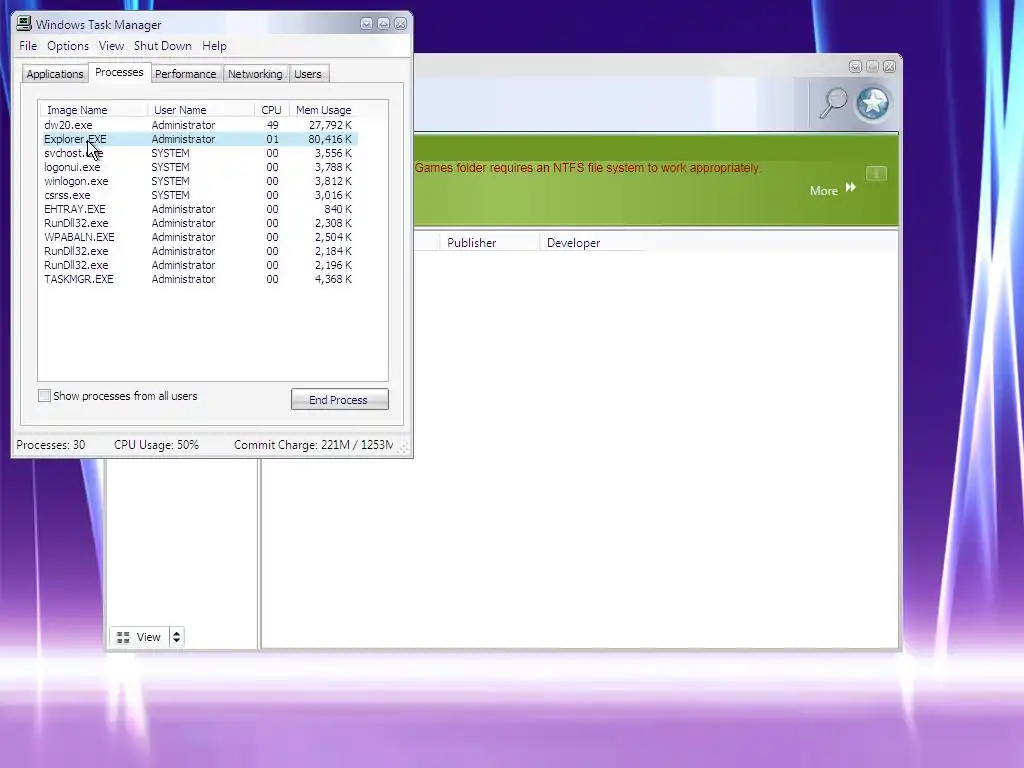Viewport: 1024px width, 768px height.
Task: Switch to the Performance tab
Action: (x=185, y=74)
